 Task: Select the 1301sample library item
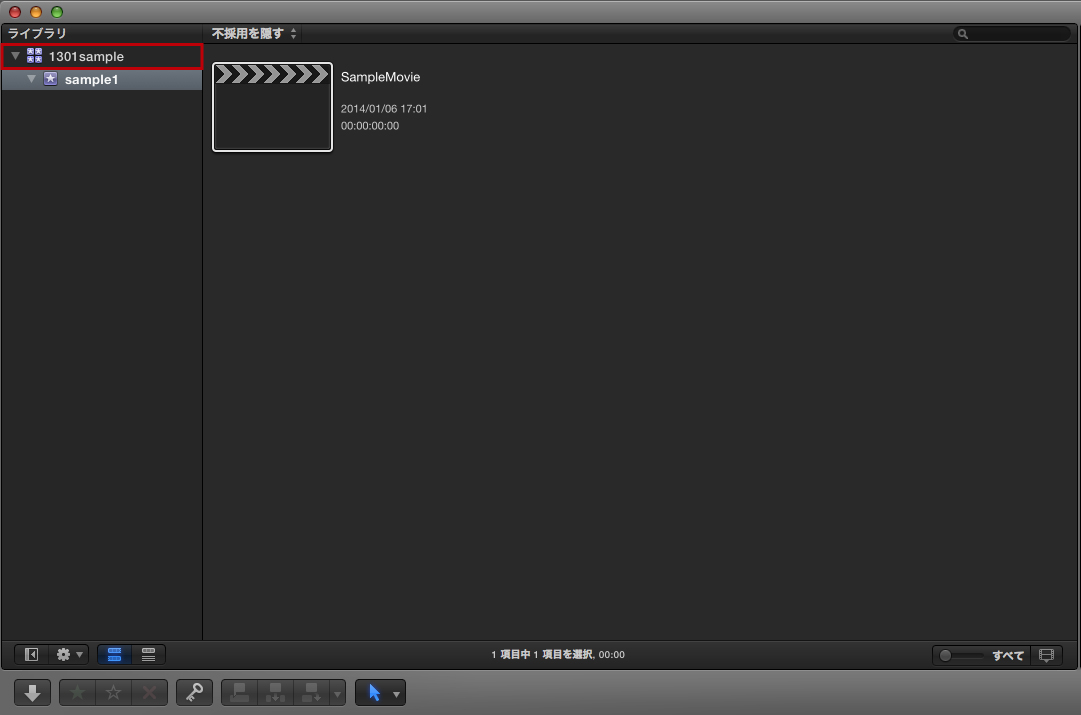[x=86, y=57]
